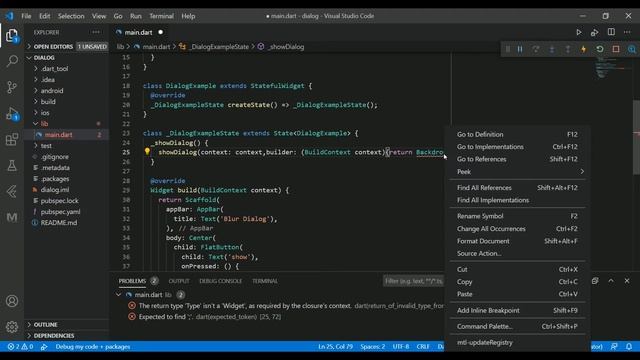The height and width of the screenshot is (360, 640).
Task: Pause the debug session
Action: click(520, 49)
